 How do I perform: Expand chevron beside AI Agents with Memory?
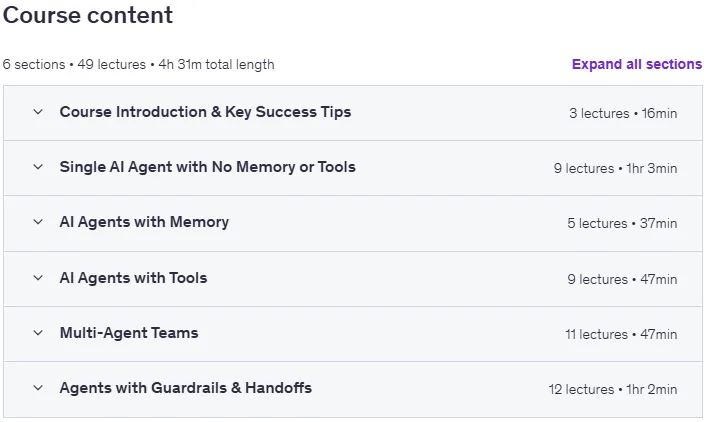click(x=38, y=222)
